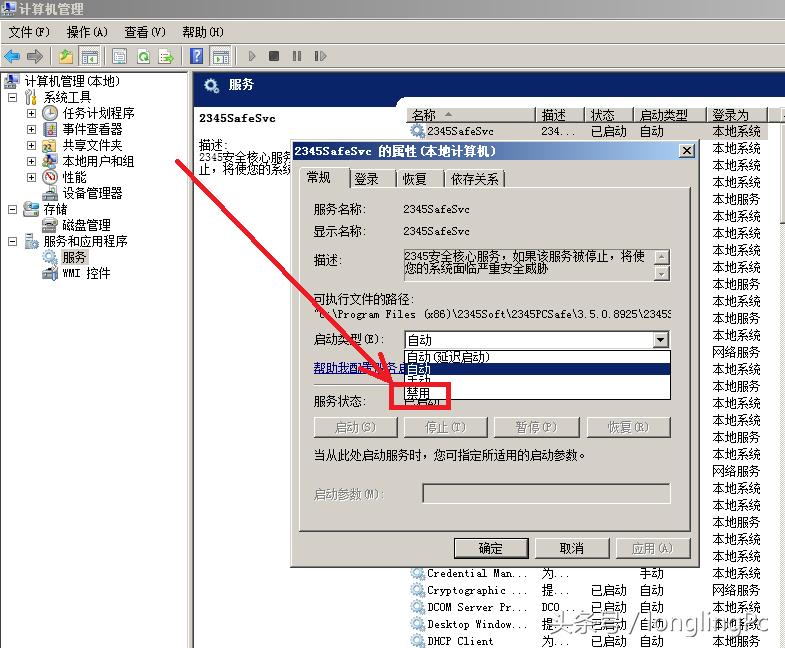Click the 应用(A) button
Image resolution: width=785 pixels, height=648 pixels.
[x=653, y=548]
